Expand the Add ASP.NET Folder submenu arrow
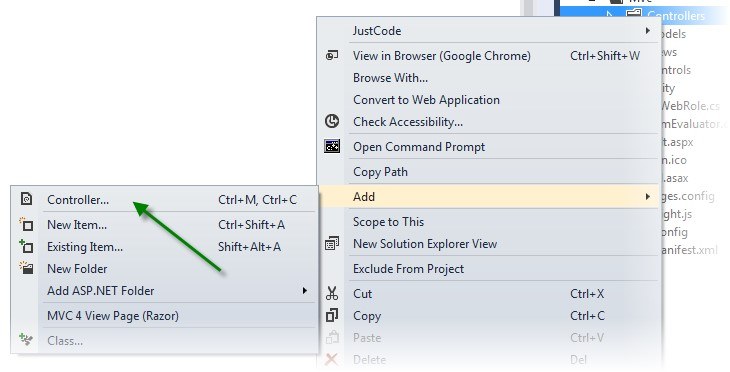 305,291
